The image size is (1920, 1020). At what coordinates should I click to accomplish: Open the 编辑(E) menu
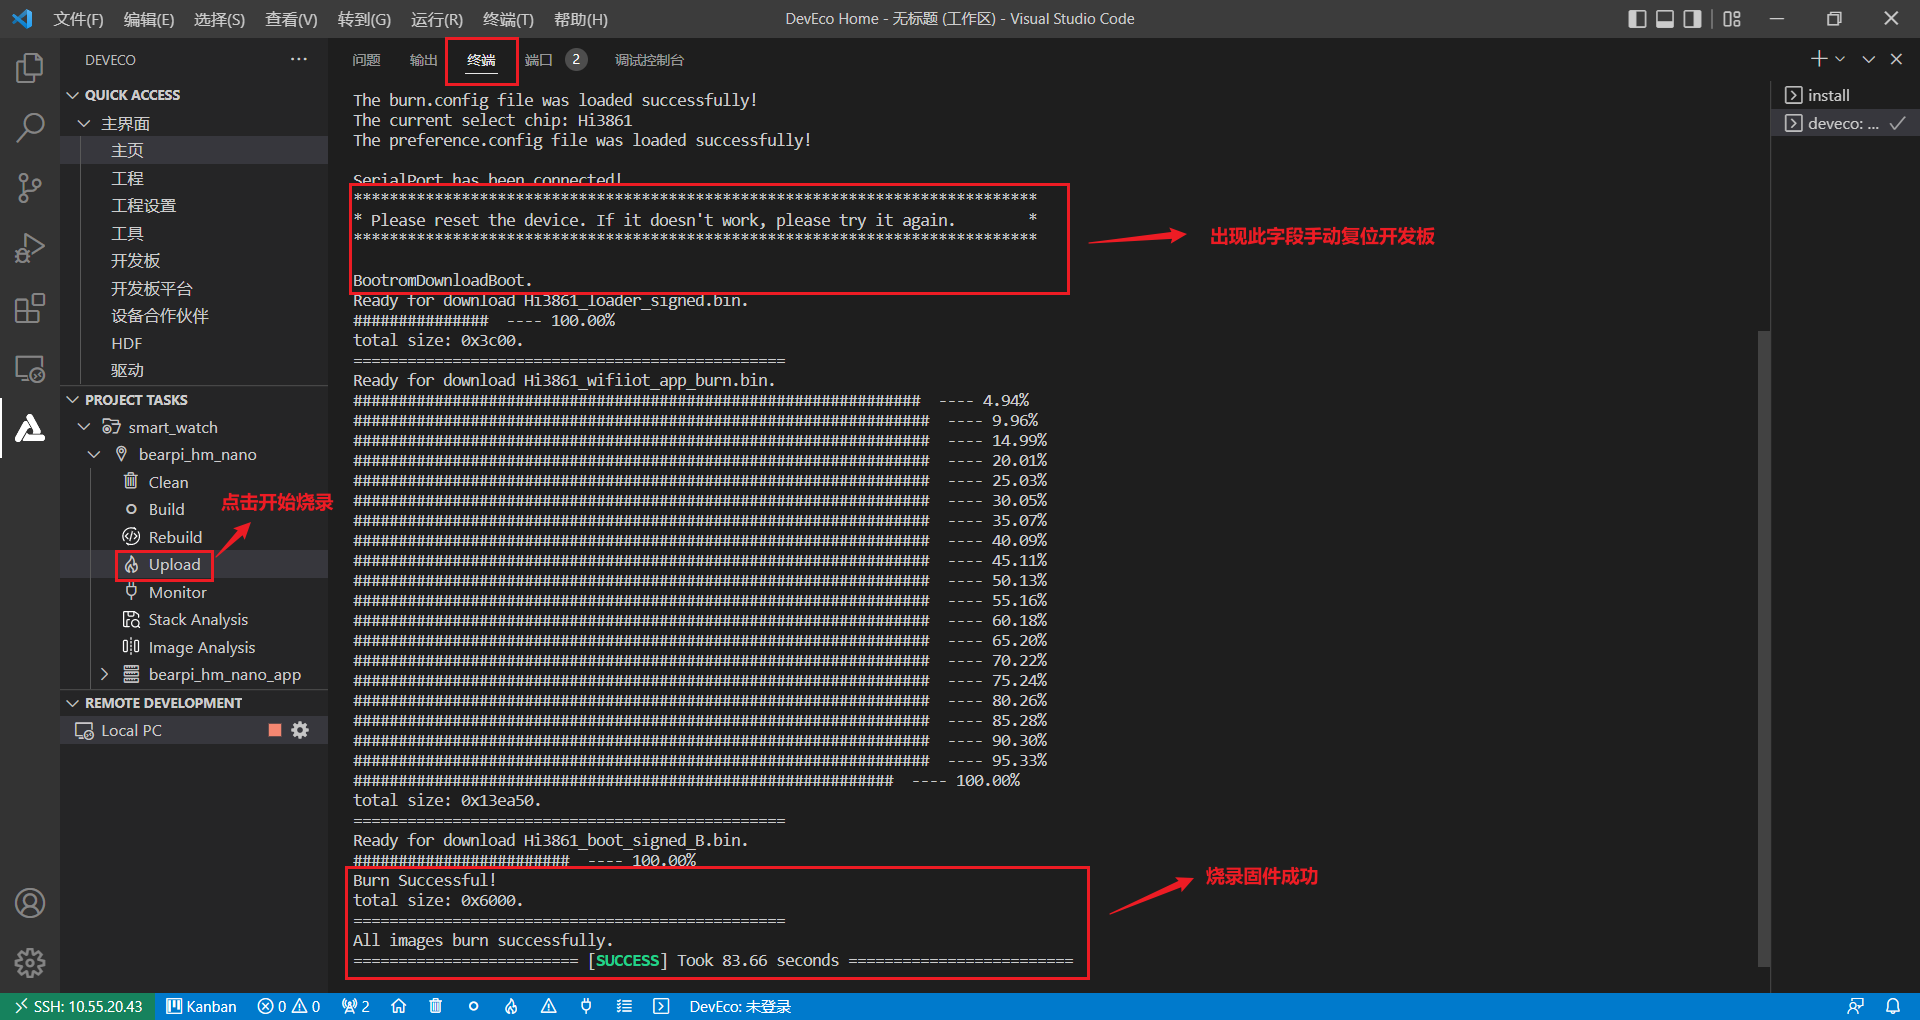point(149,19)
